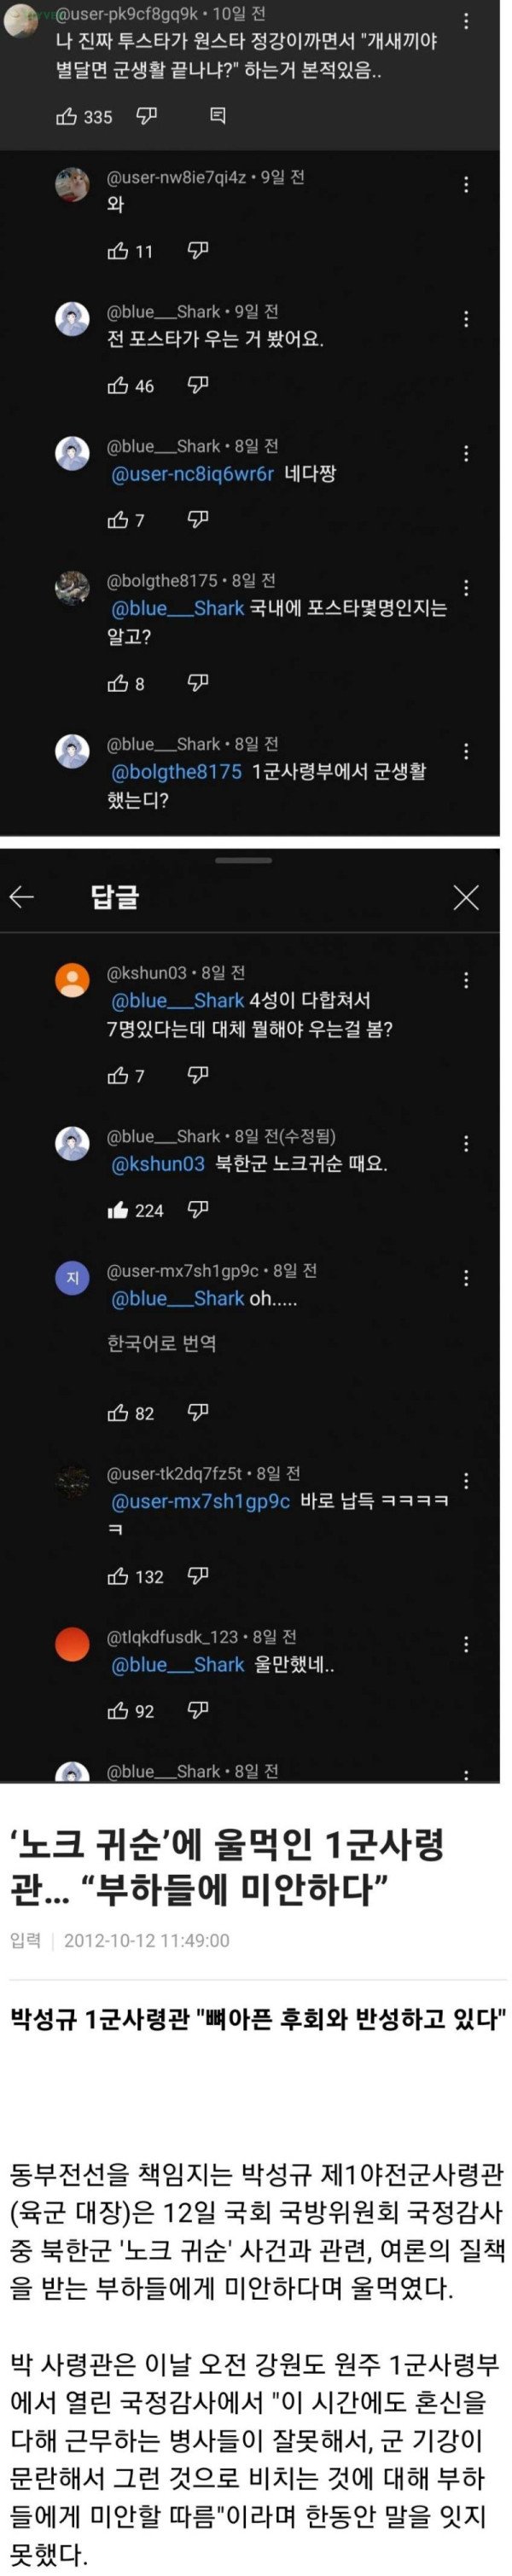Viewport: 512px width, 2576px height.
Task: Open more options for top comment
Action: pos(466,21)
